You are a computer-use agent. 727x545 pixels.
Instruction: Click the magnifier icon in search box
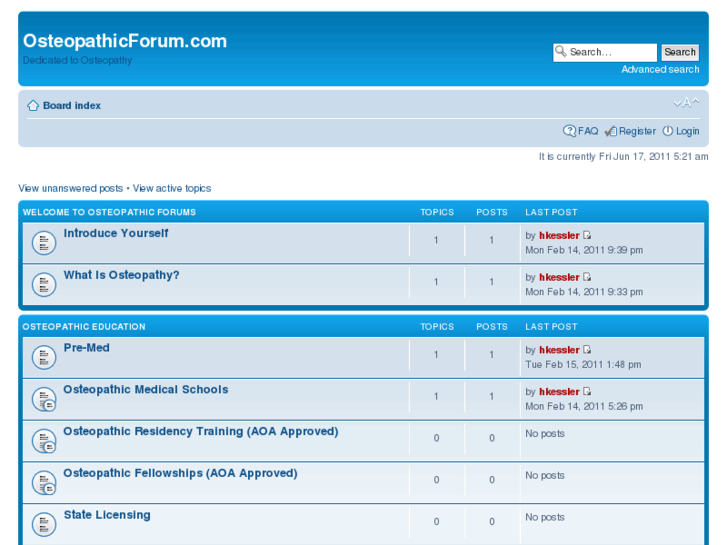pyautogui.click(x=561, y=51)
